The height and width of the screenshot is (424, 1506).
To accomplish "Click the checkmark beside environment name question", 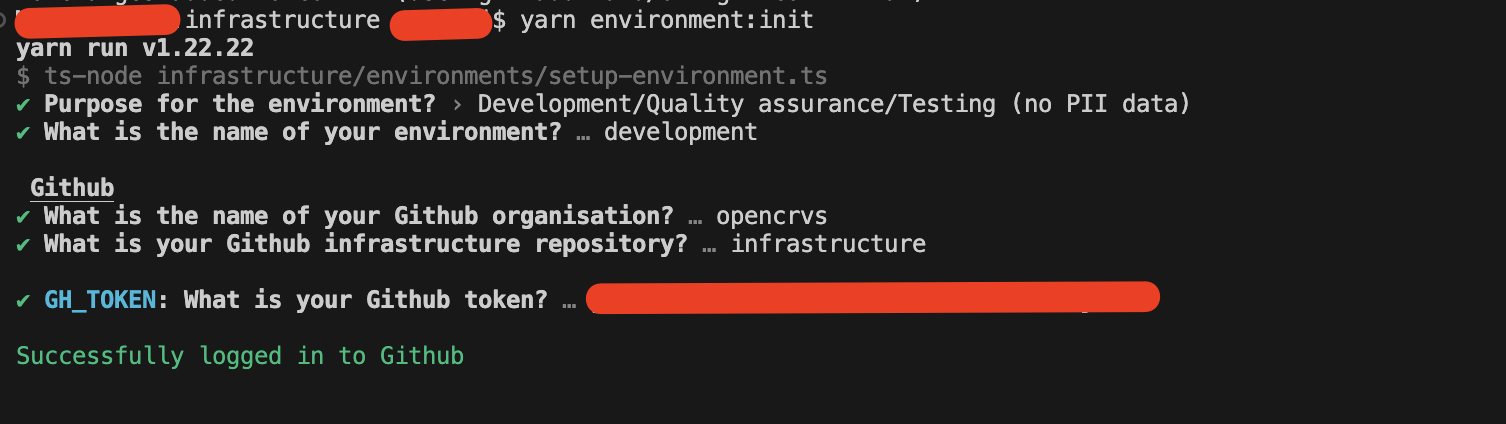I will (x=23, y=132).
